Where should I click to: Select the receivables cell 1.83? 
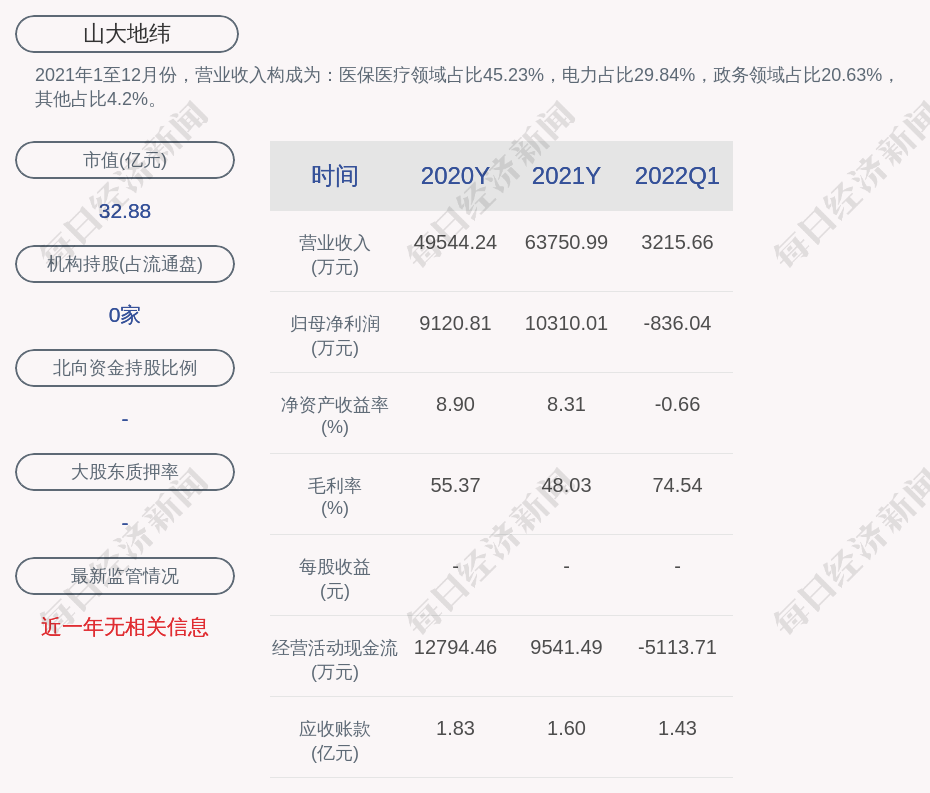tap(455, 728)
